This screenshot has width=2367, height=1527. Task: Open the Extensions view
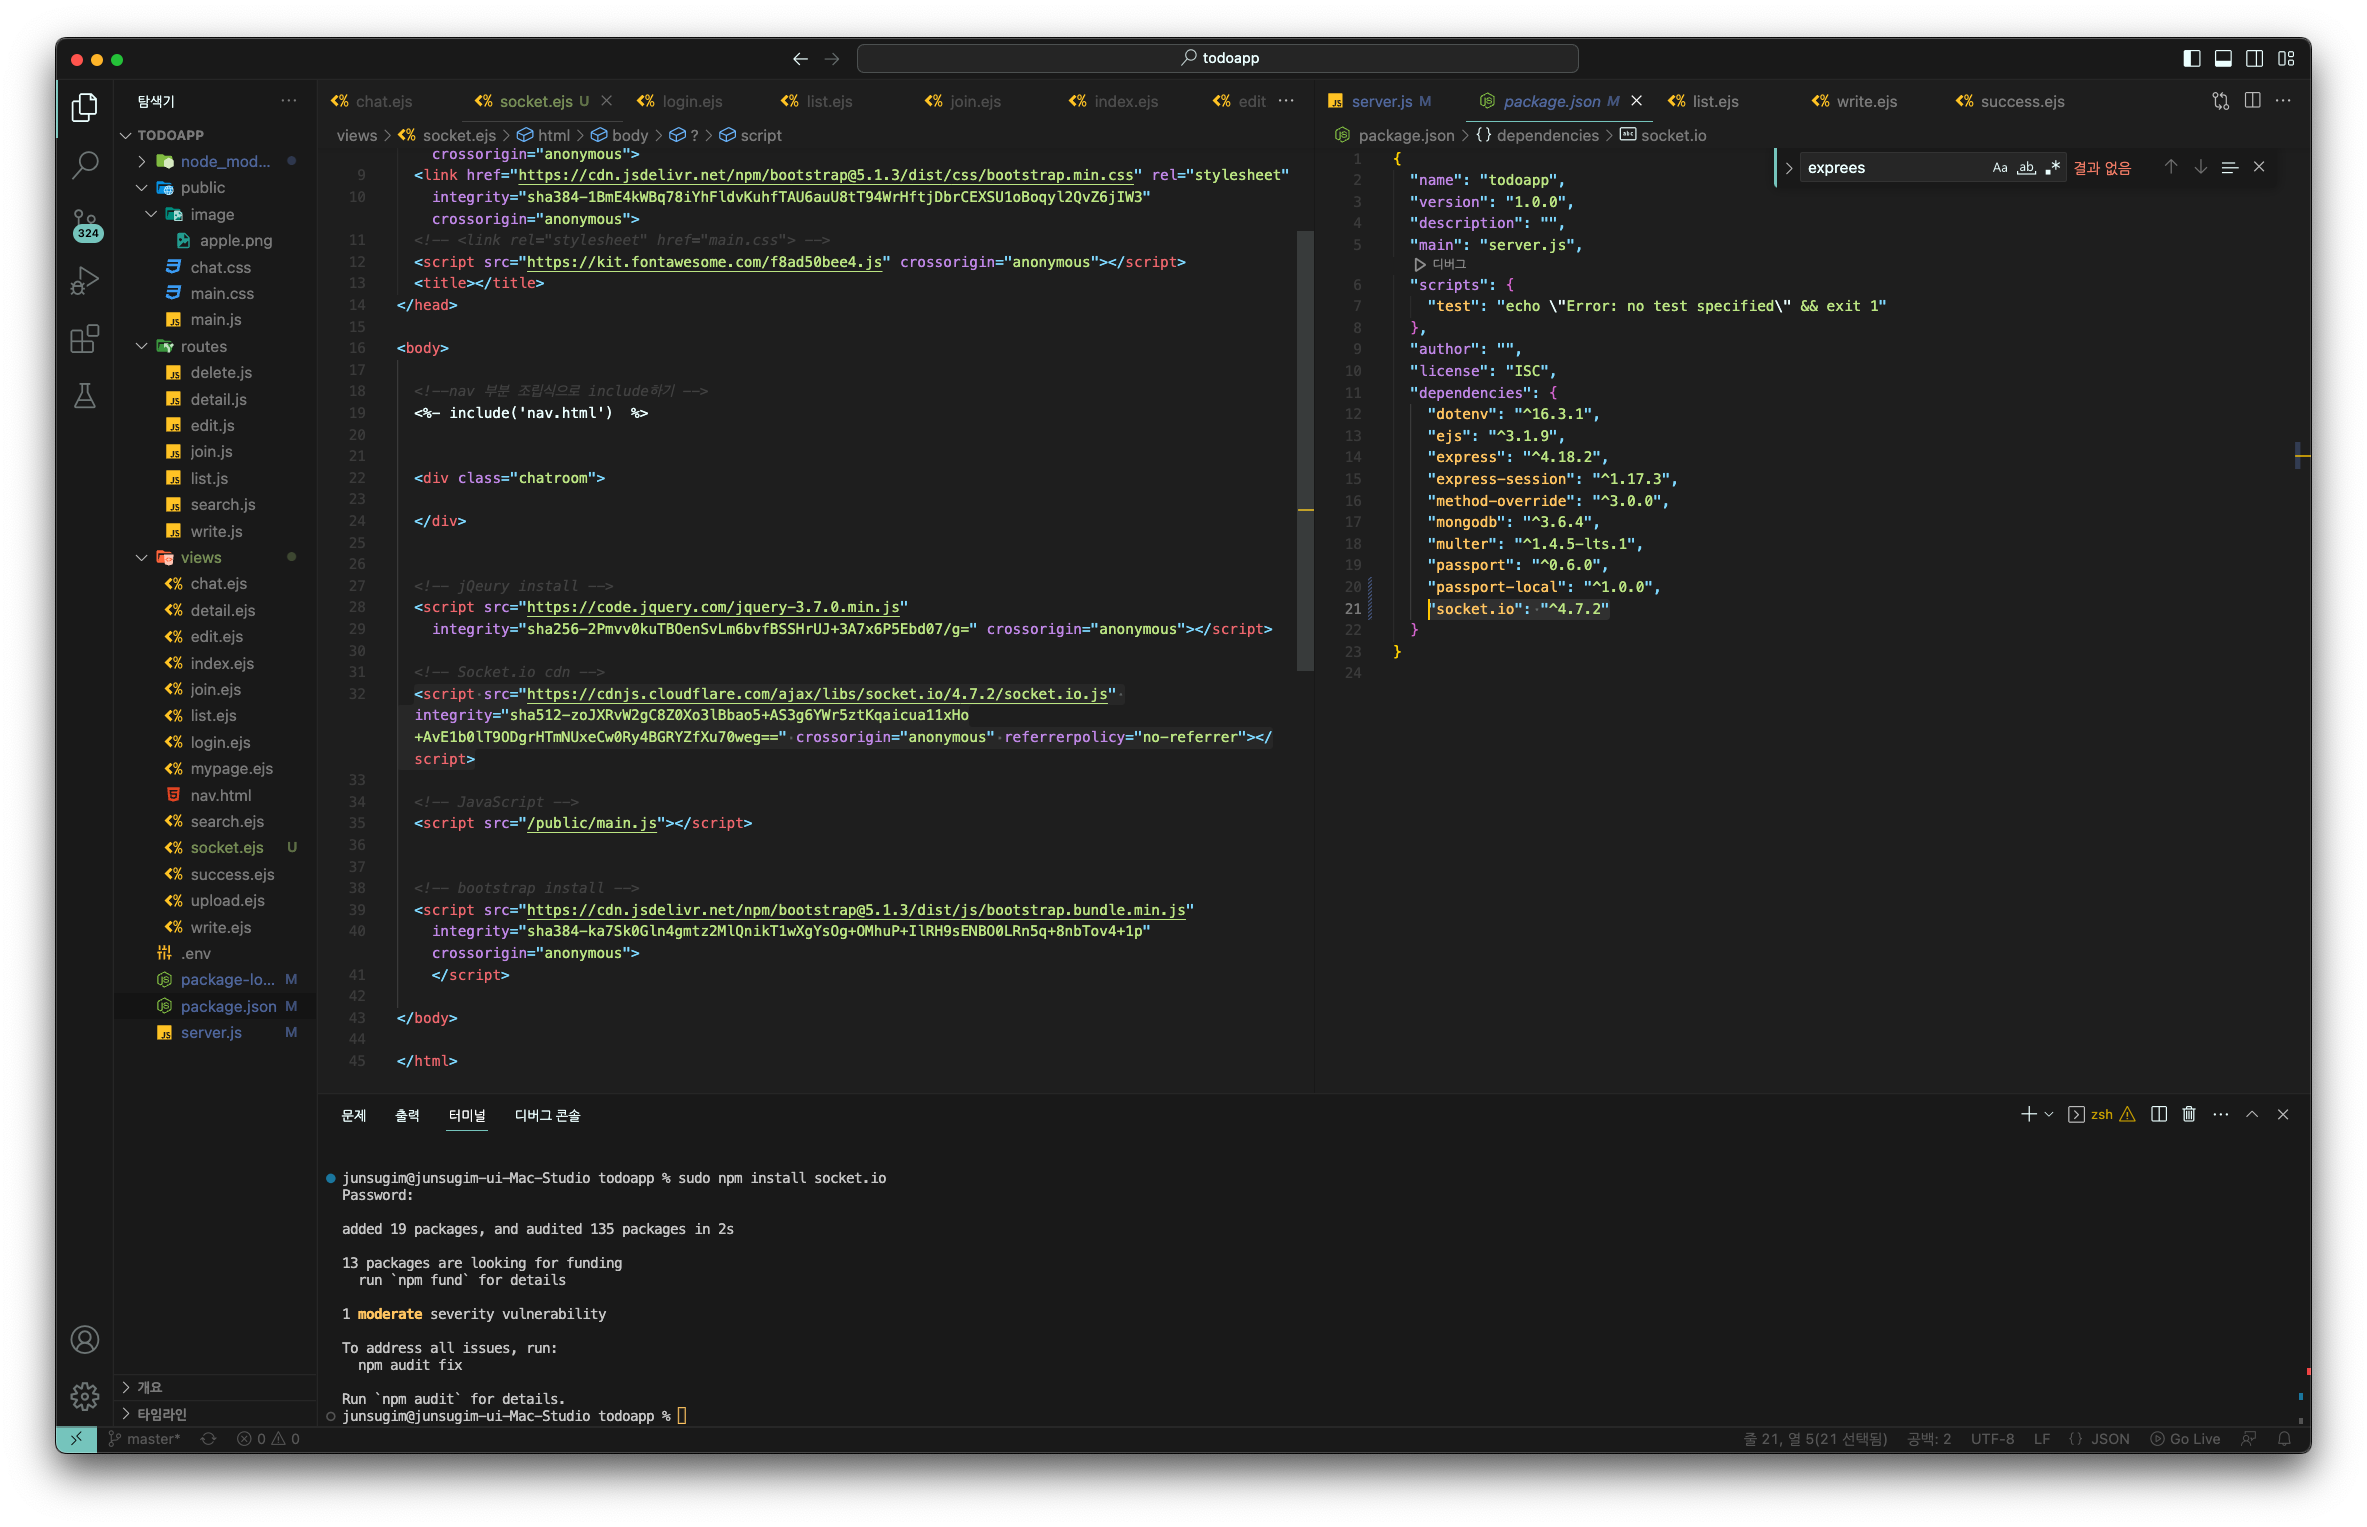point(85,339)
